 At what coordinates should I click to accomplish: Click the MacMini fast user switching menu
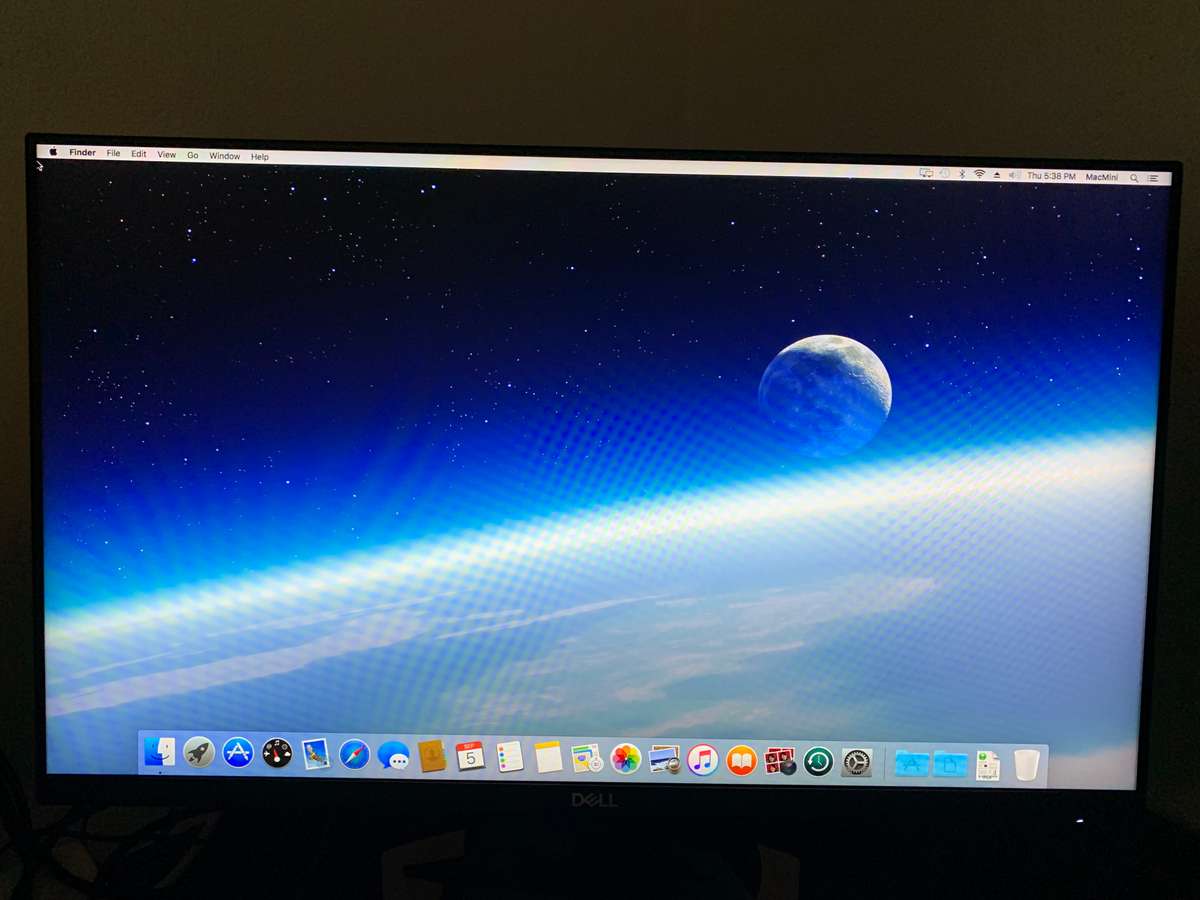(1101, 176)
